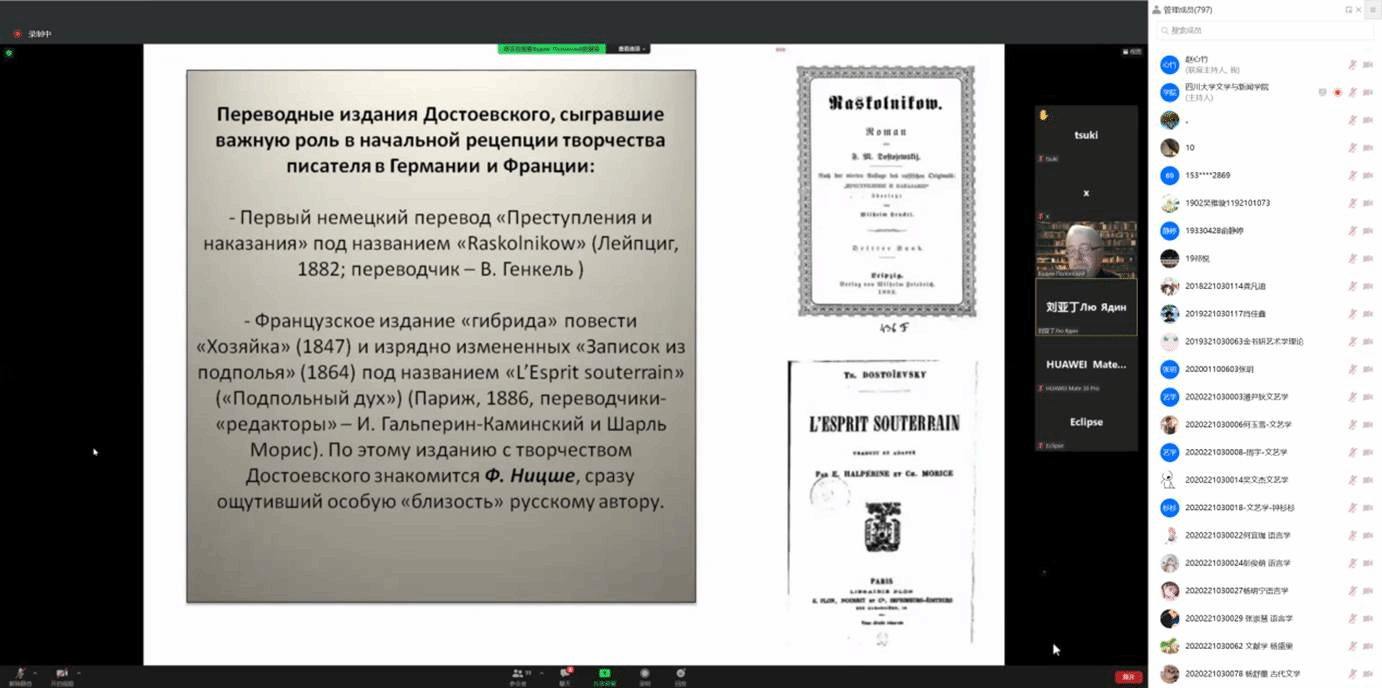Viewport: 1382px width, 688px height.
Task: Click the red leave meeting button
Action: pyautogui.click(x=1128, y=677)
